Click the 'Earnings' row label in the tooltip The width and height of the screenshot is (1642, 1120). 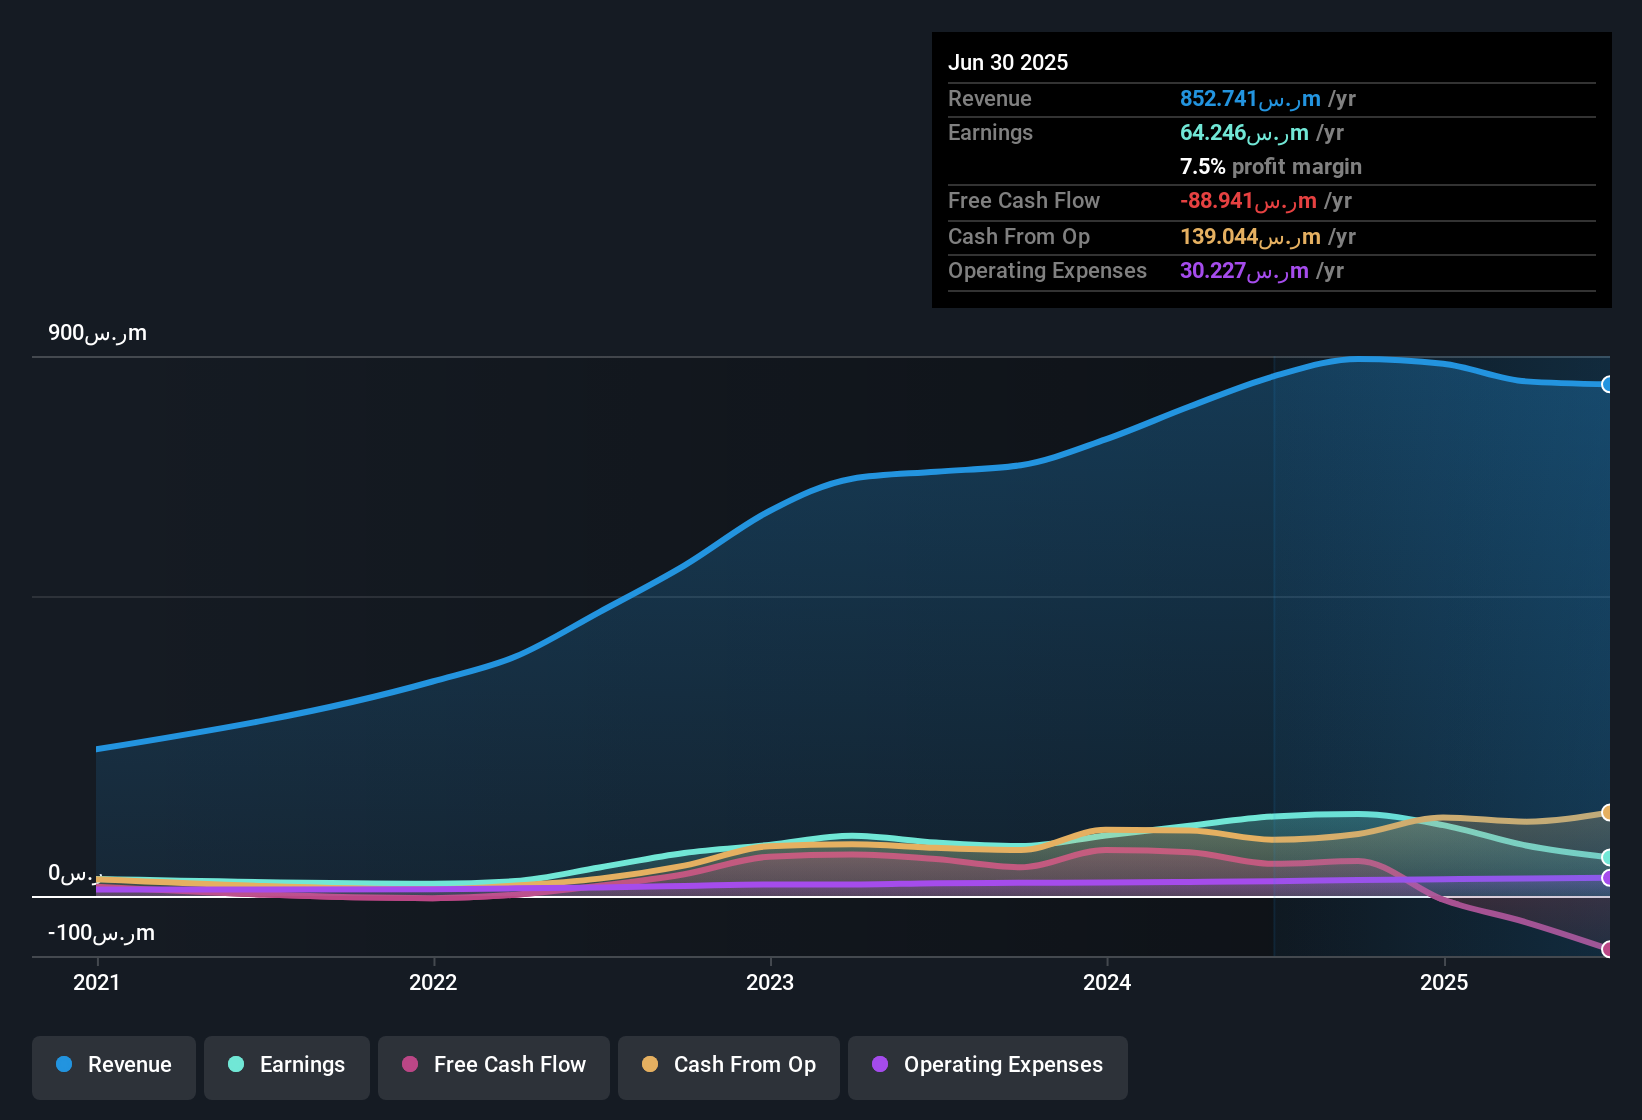tap(990, 133)
